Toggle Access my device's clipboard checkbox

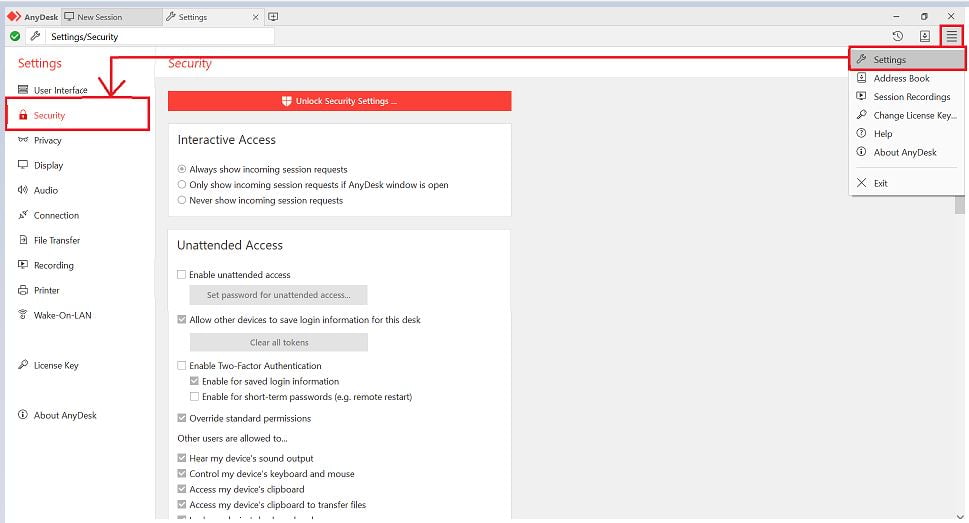click(x=182, y=489)
